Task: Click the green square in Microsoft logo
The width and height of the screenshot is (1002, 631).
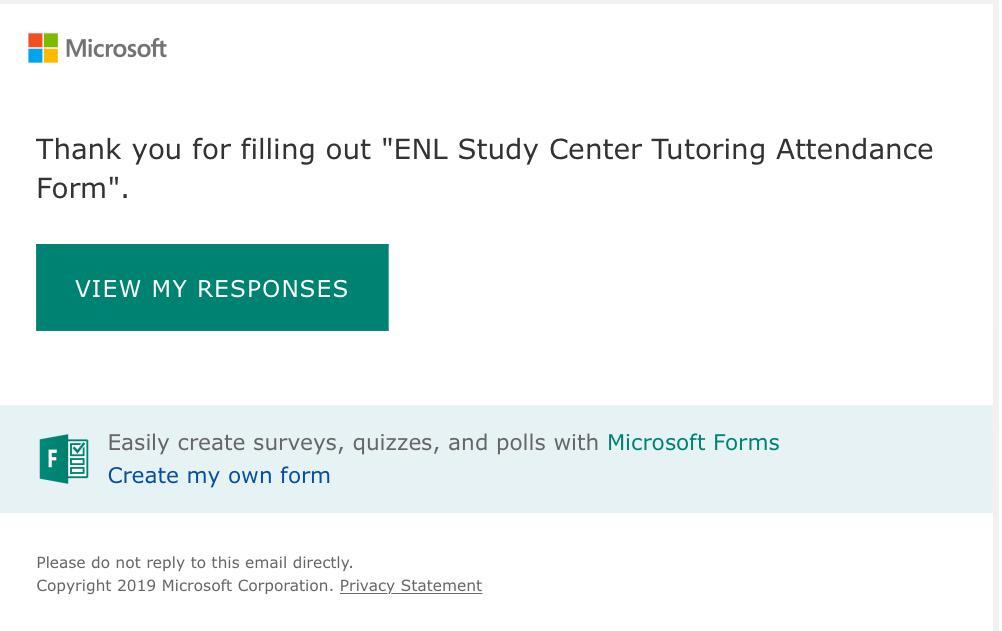Action: tap(51, 40)
